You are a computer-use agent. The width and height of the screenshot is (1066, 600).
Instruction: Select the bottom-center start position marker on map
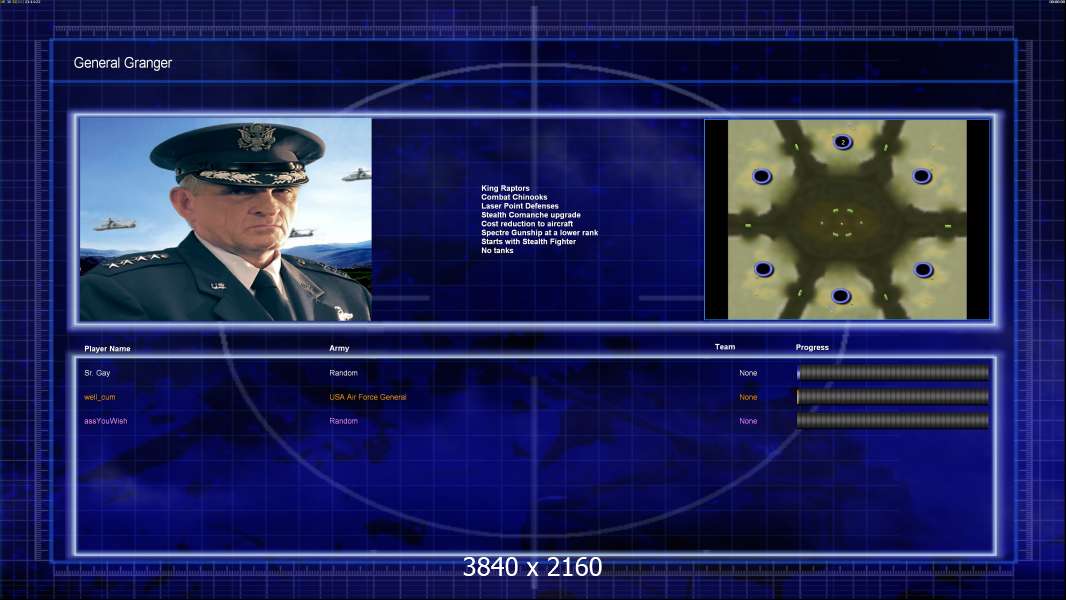click(841, 296)
